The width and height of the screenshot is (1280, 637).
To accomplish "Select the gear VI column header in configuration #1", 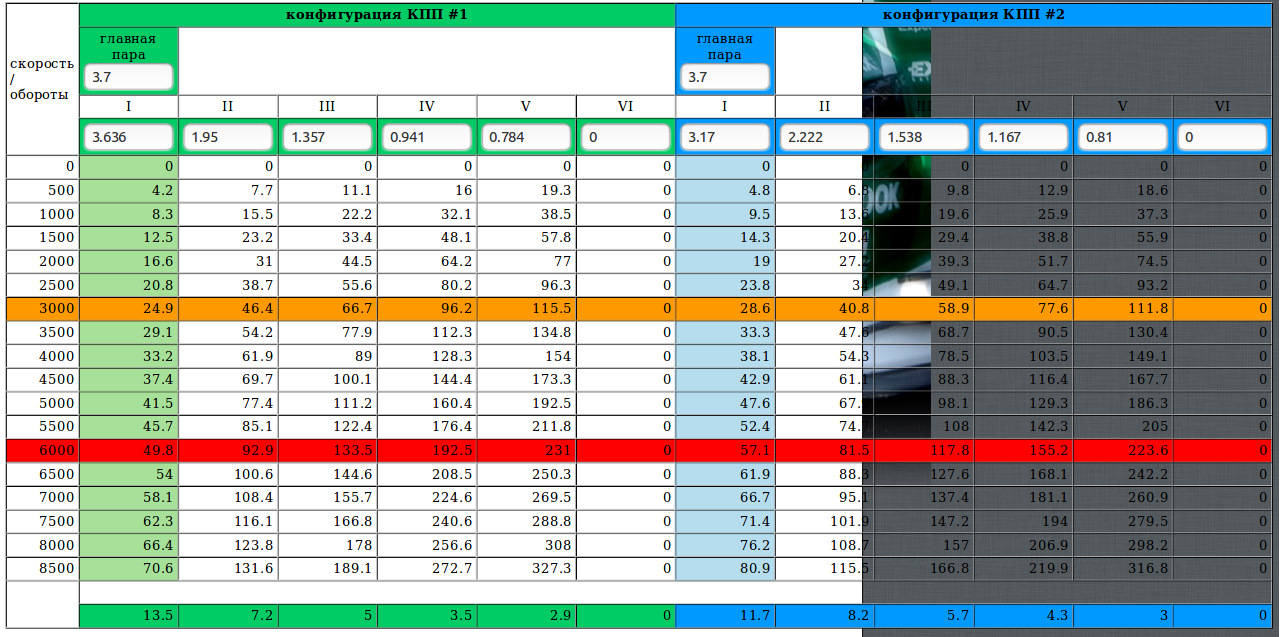I will point(626,106).
